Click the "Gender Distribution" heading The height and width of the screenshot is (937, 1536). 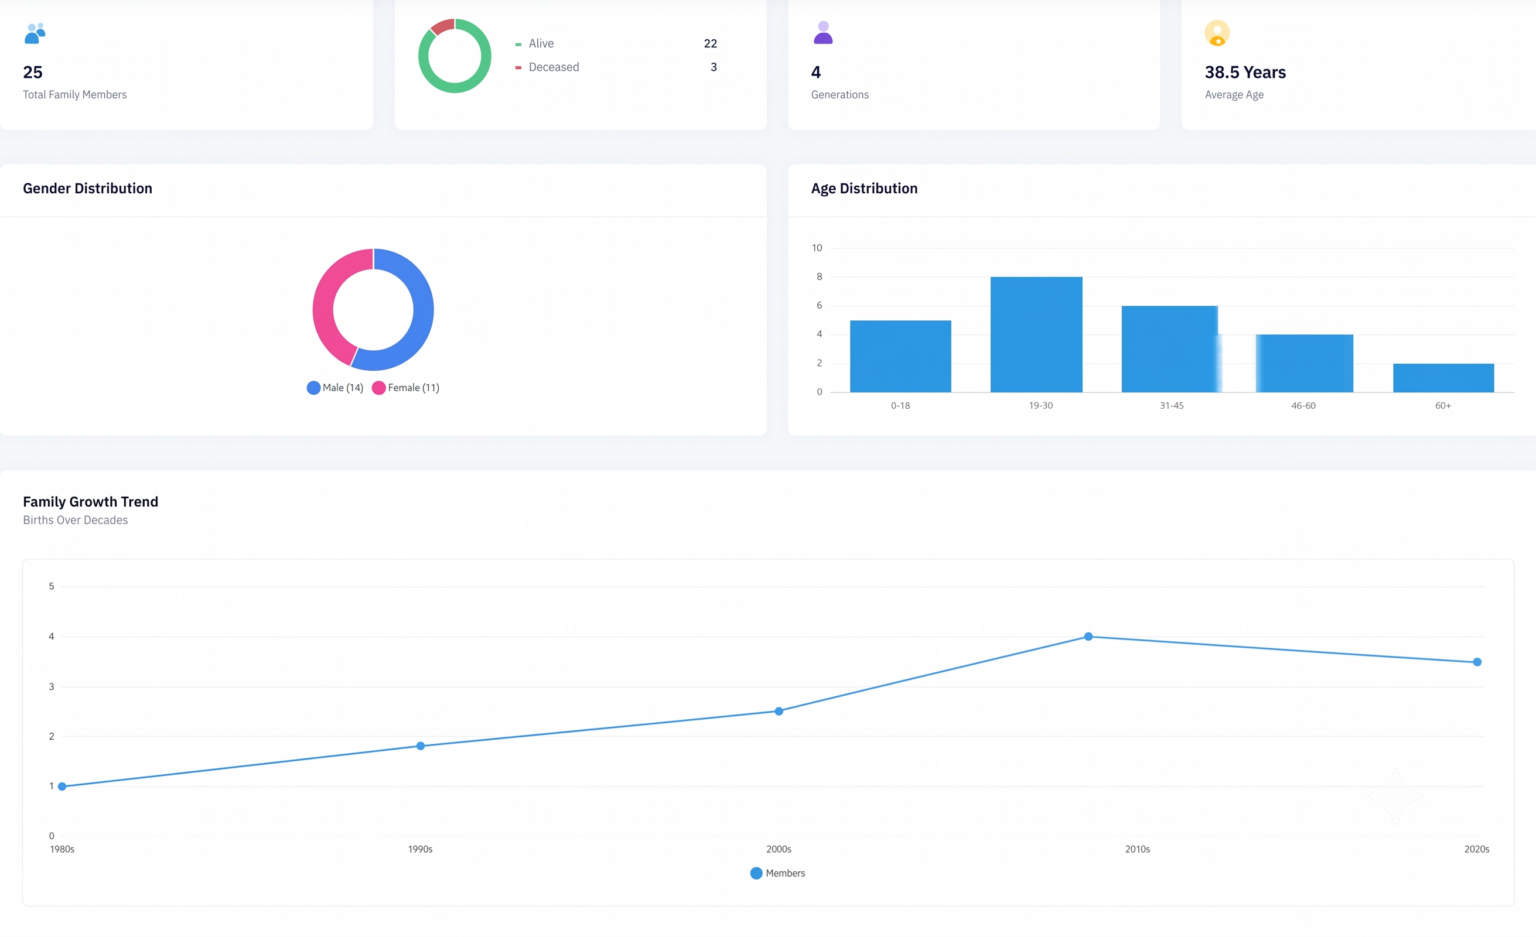(88, 188)
